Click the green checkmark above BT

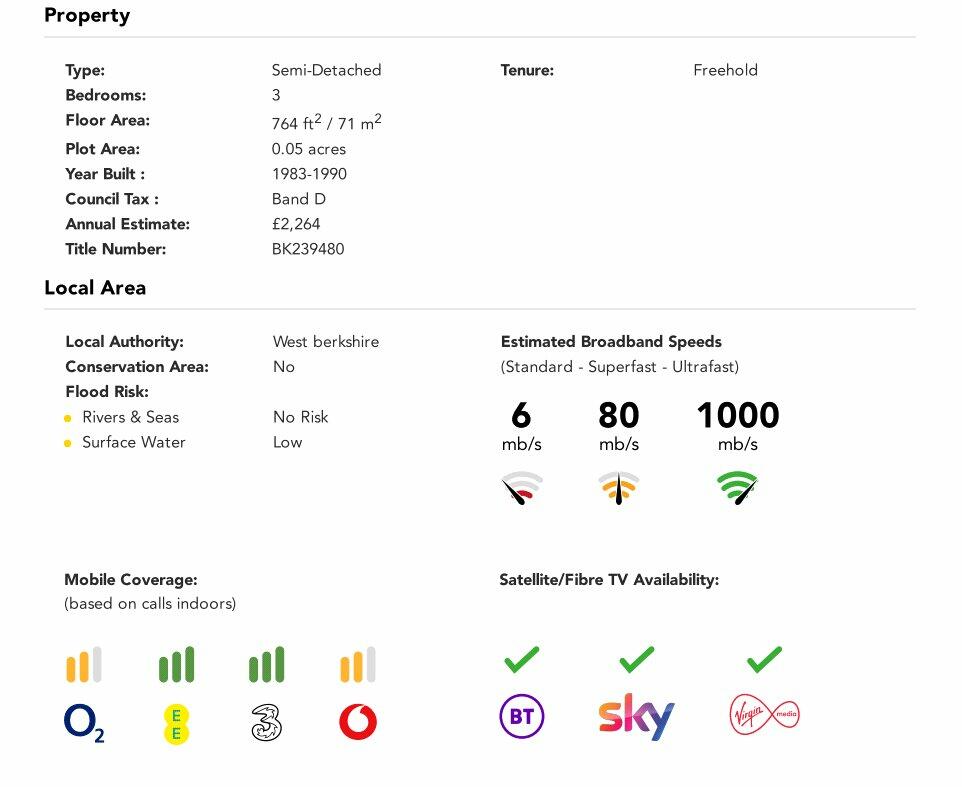coord(521,659)
